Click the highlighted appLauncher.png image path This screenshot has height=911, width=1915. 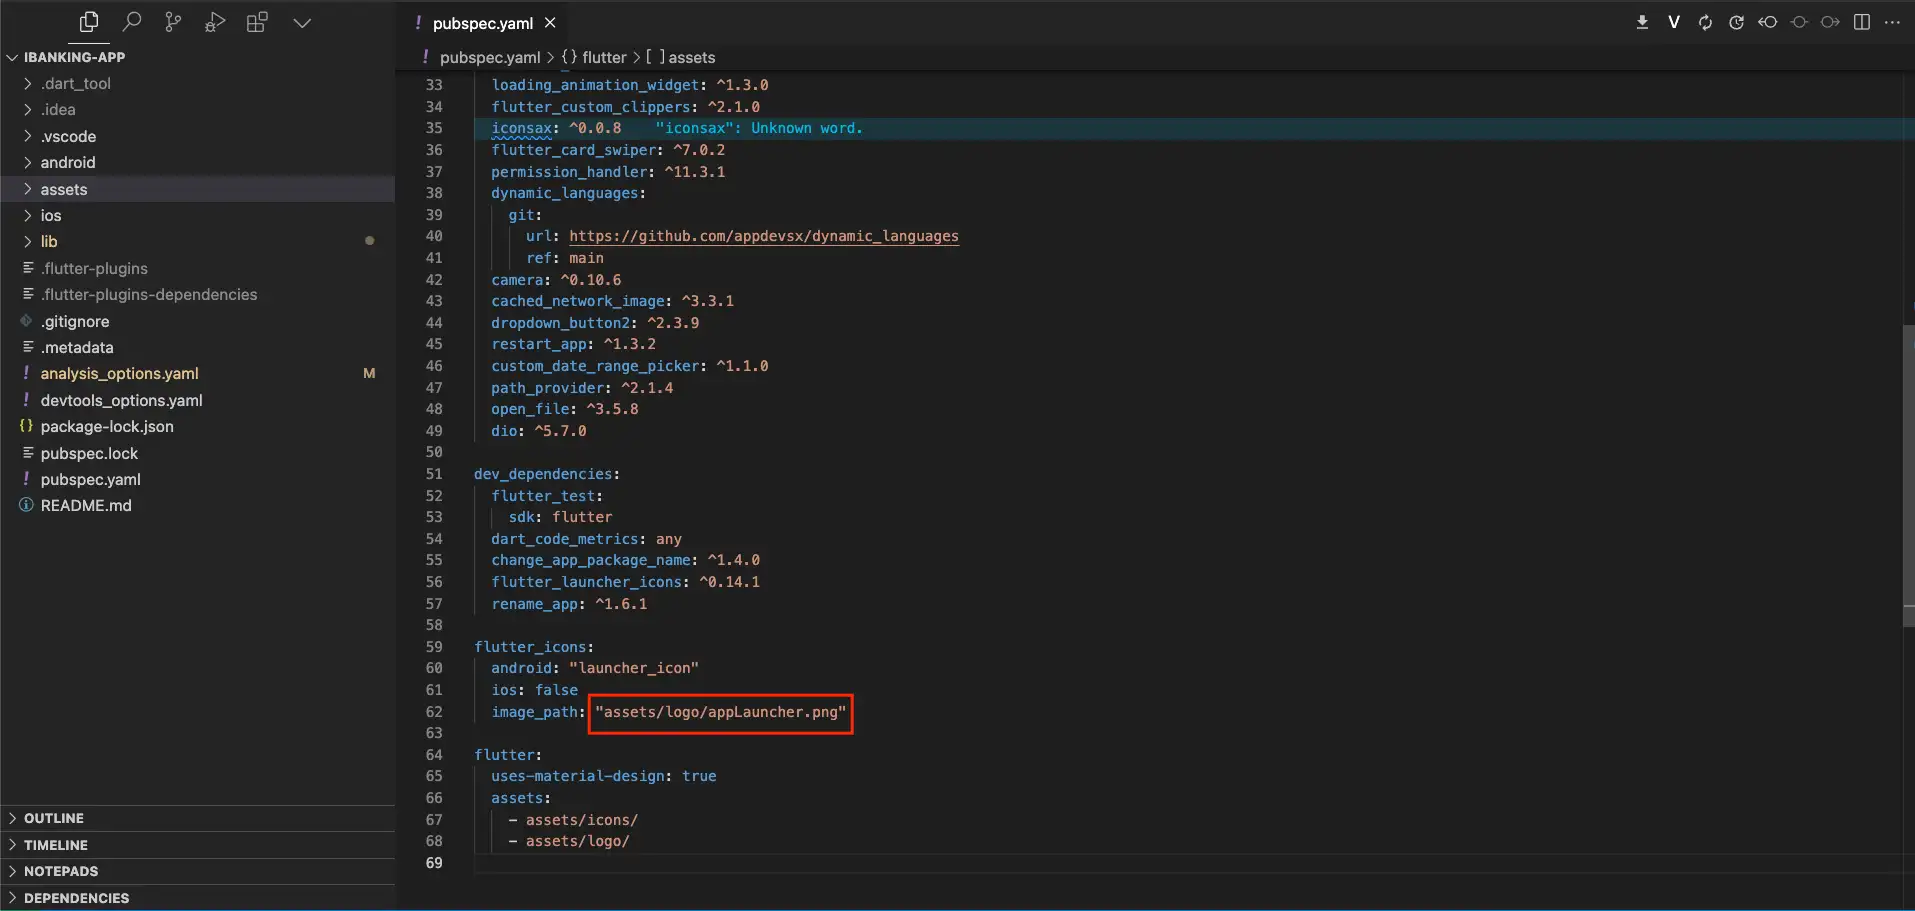[720, 712]
